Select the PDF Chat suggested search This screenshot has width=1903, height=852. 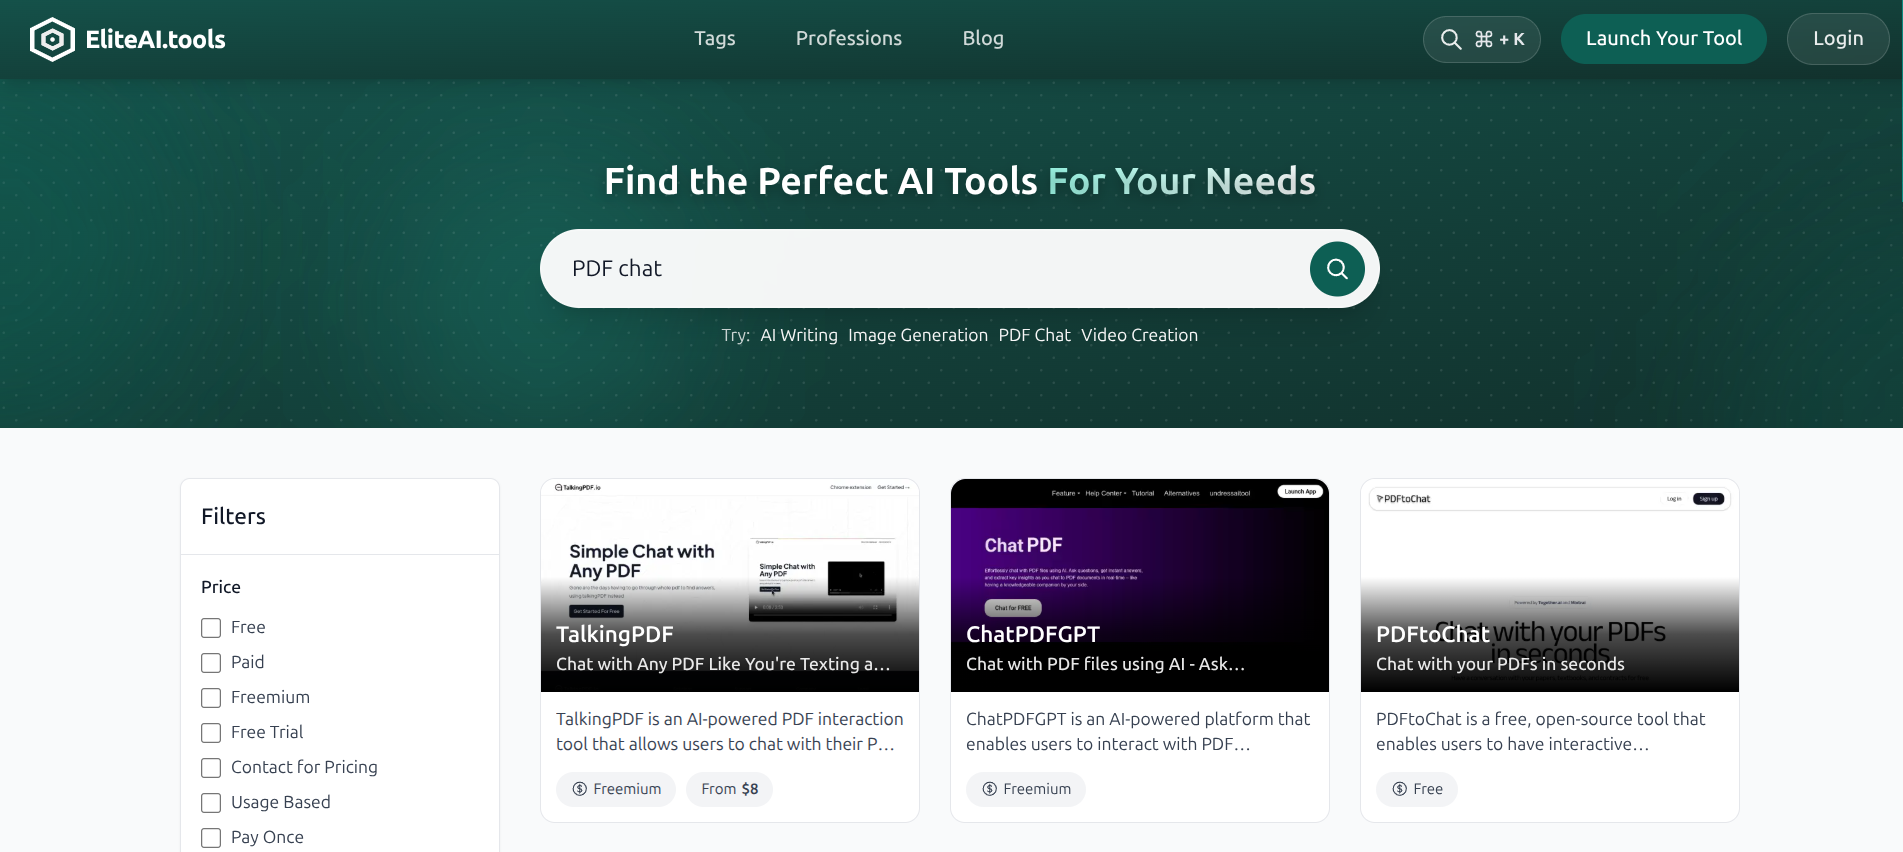point(1034,335)
